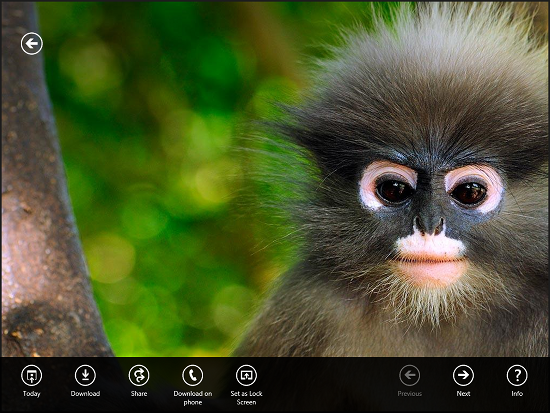550x413 pixels.
Task: Go back using the circled left arrow
Action: pos(32,44)
